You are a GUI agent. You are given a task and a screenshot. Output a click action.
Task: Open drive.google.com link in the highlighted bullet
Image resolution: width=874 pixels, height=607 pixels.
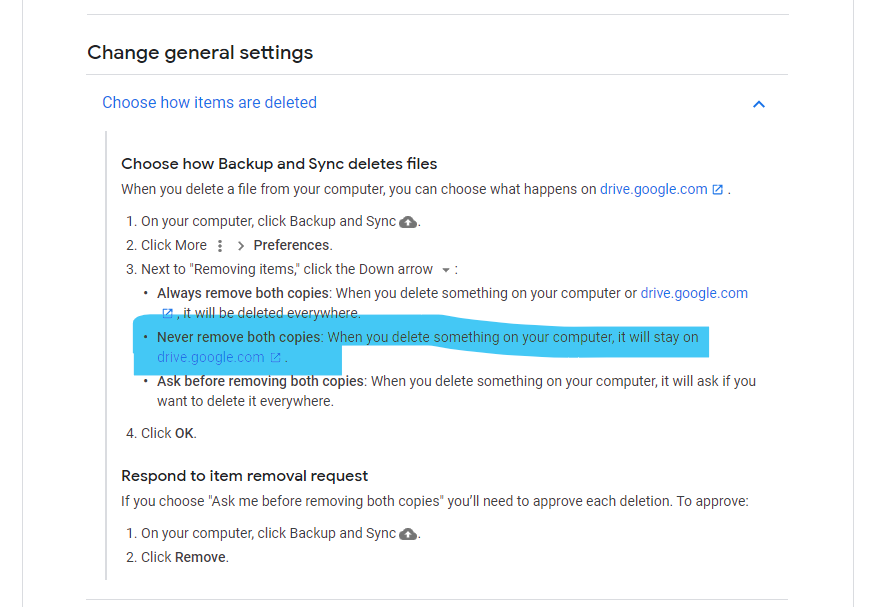click(x=210, y=357)
